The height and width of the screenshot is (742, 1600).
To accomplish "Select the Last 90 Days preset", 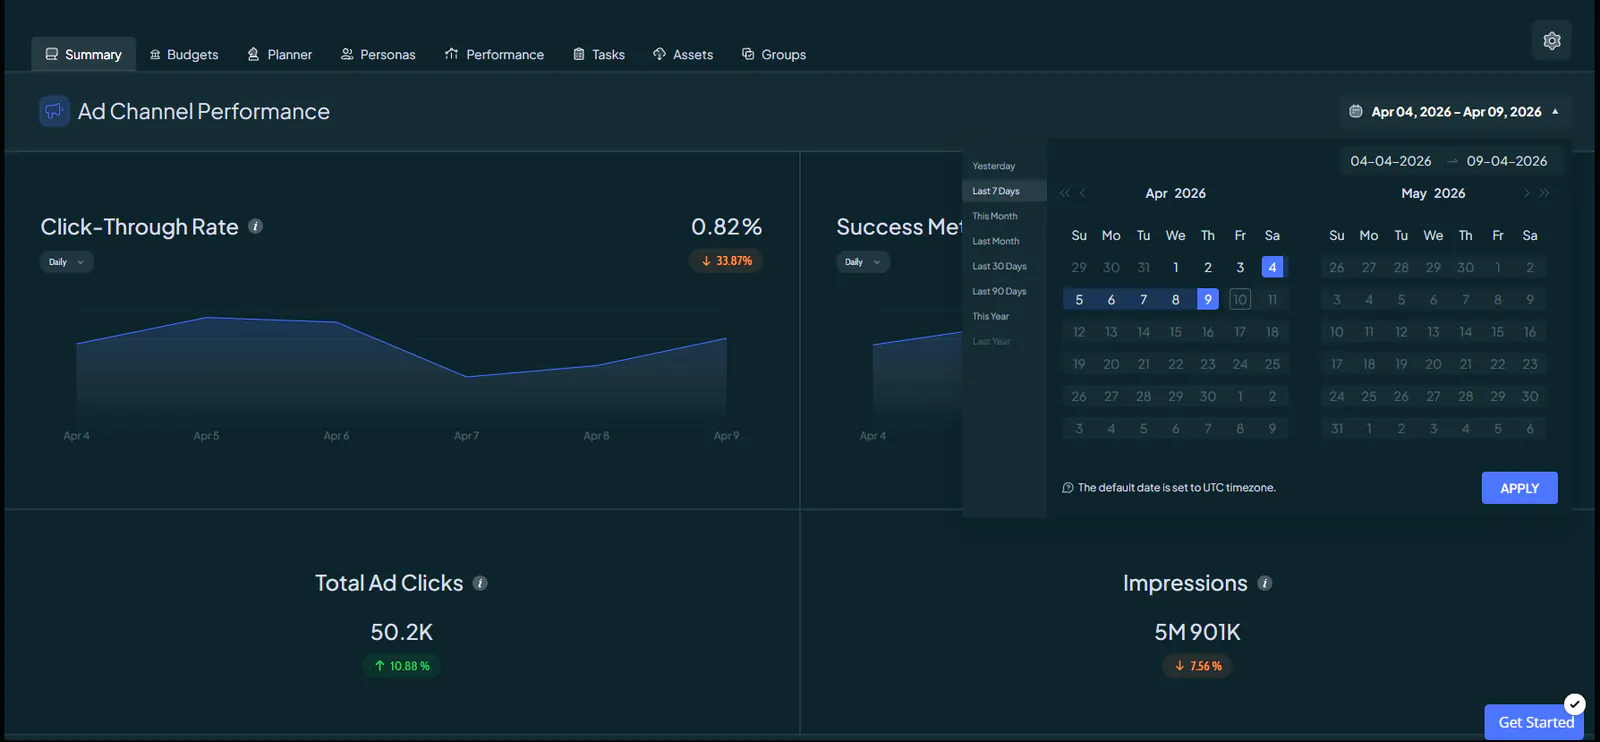I will pos(1004,291).
